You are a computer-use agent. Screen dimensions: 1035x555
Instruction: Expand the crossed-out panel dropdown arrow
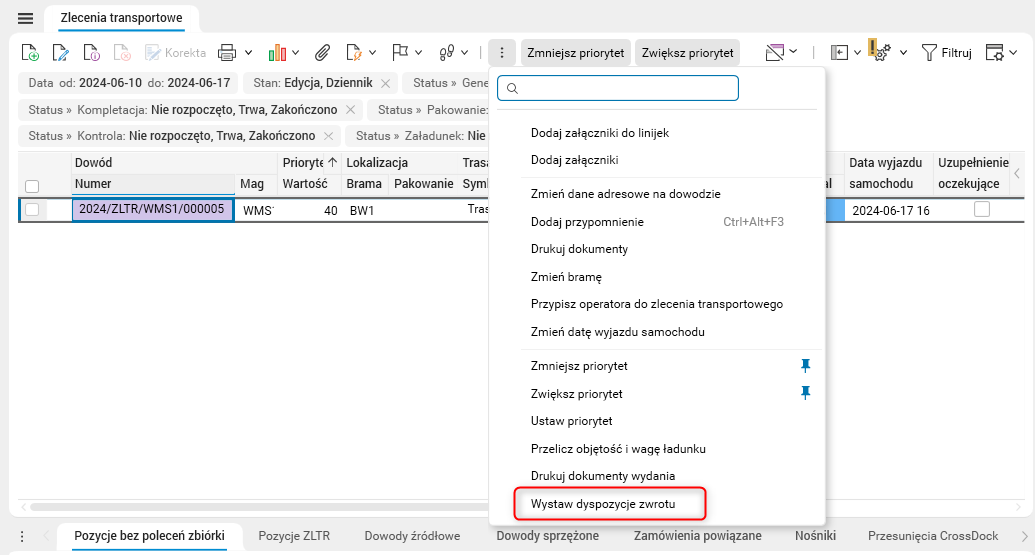click(793, 51)
